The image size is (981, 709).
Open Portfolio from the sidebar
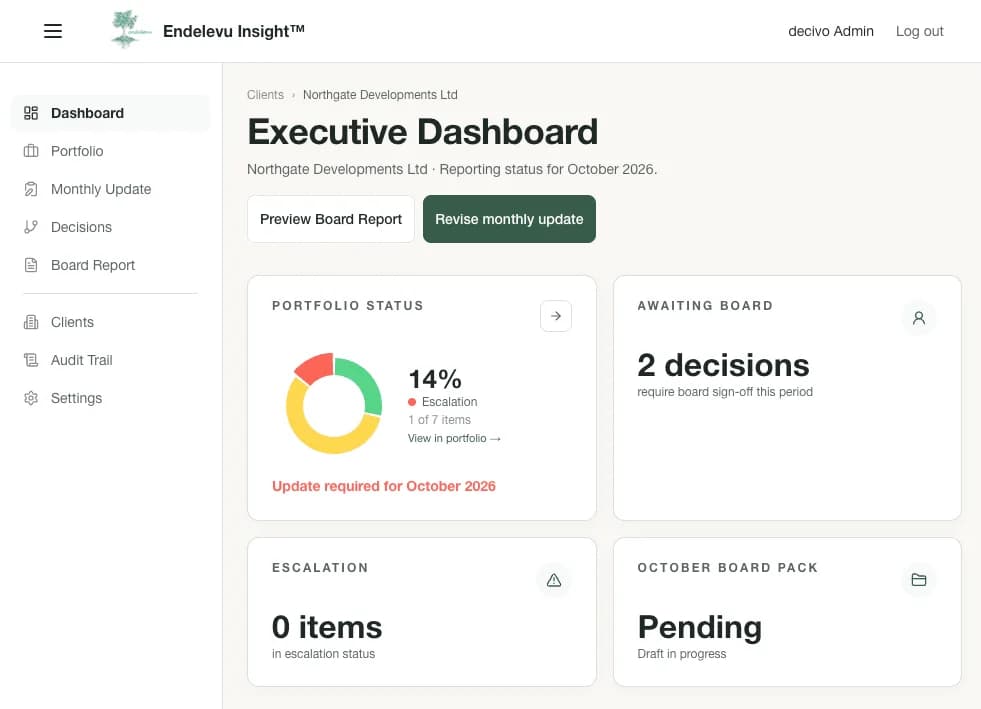110,151
